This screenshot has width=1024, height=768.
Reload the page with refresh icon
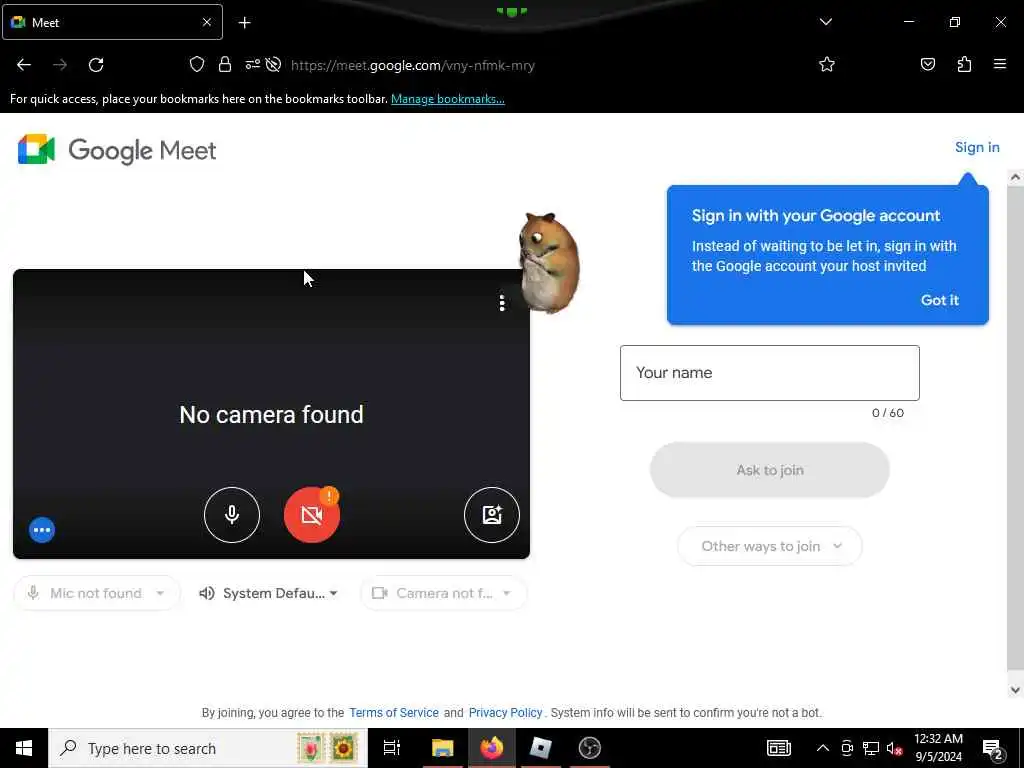point(96,65)
